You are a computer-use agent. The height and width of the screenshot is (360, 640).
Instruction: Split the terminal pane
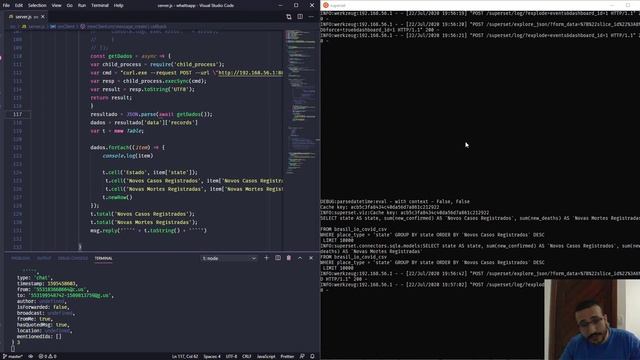click(278, 258)
